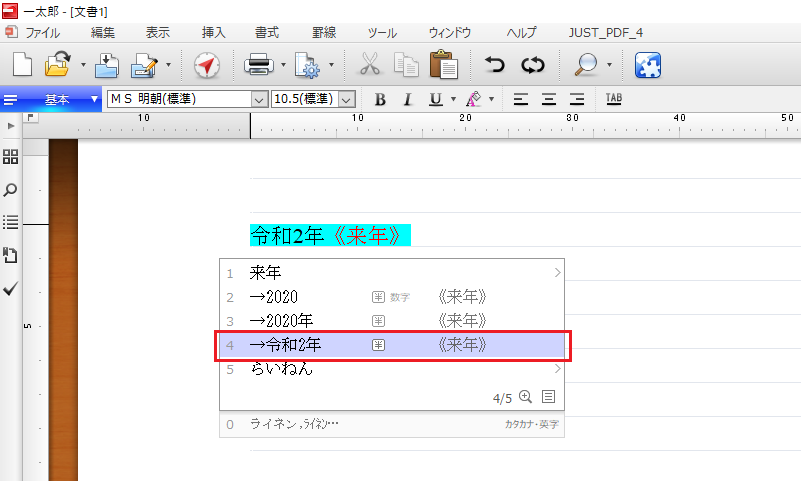
Task: Open the ヘルプ menu
Action: (521, 33)
